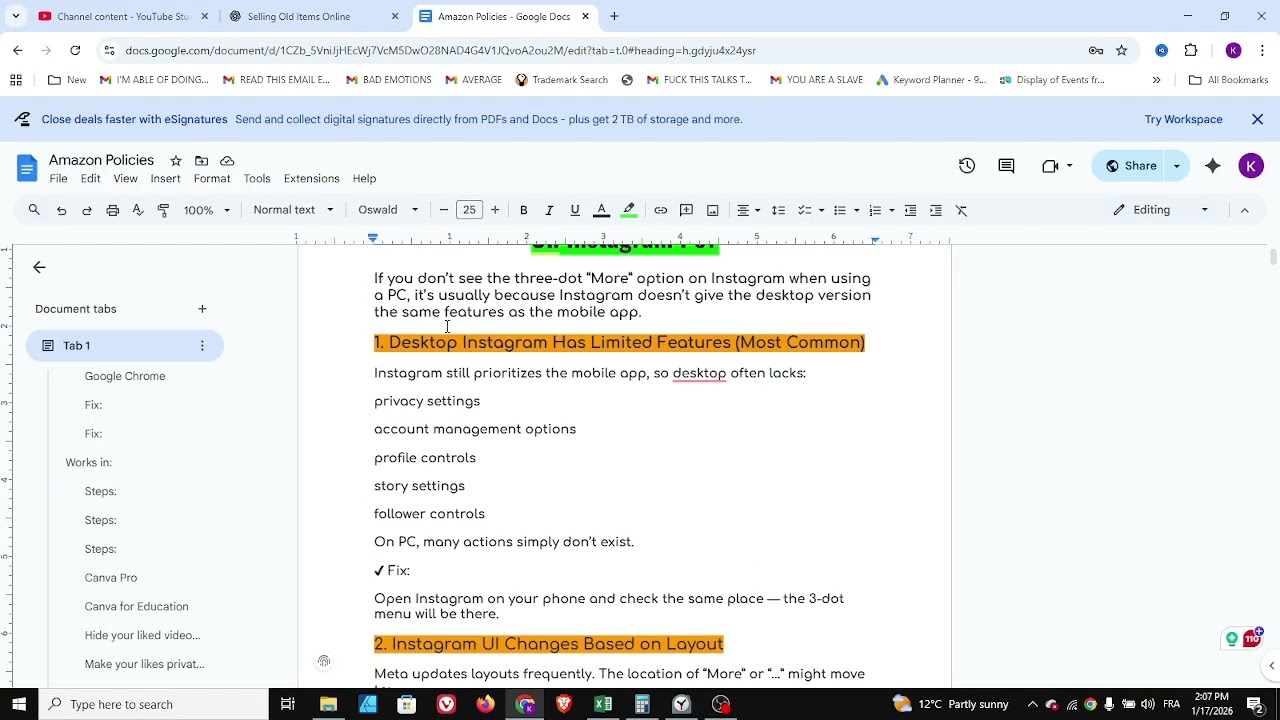Add a new document tab with plus
Image resolution: width=1280 pixels, height=720 pixels.
tap(202, 309)
